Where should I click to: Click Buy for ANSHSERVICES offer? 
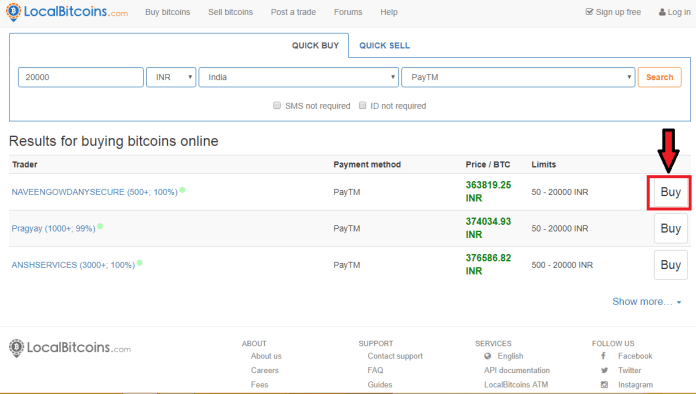670,265
